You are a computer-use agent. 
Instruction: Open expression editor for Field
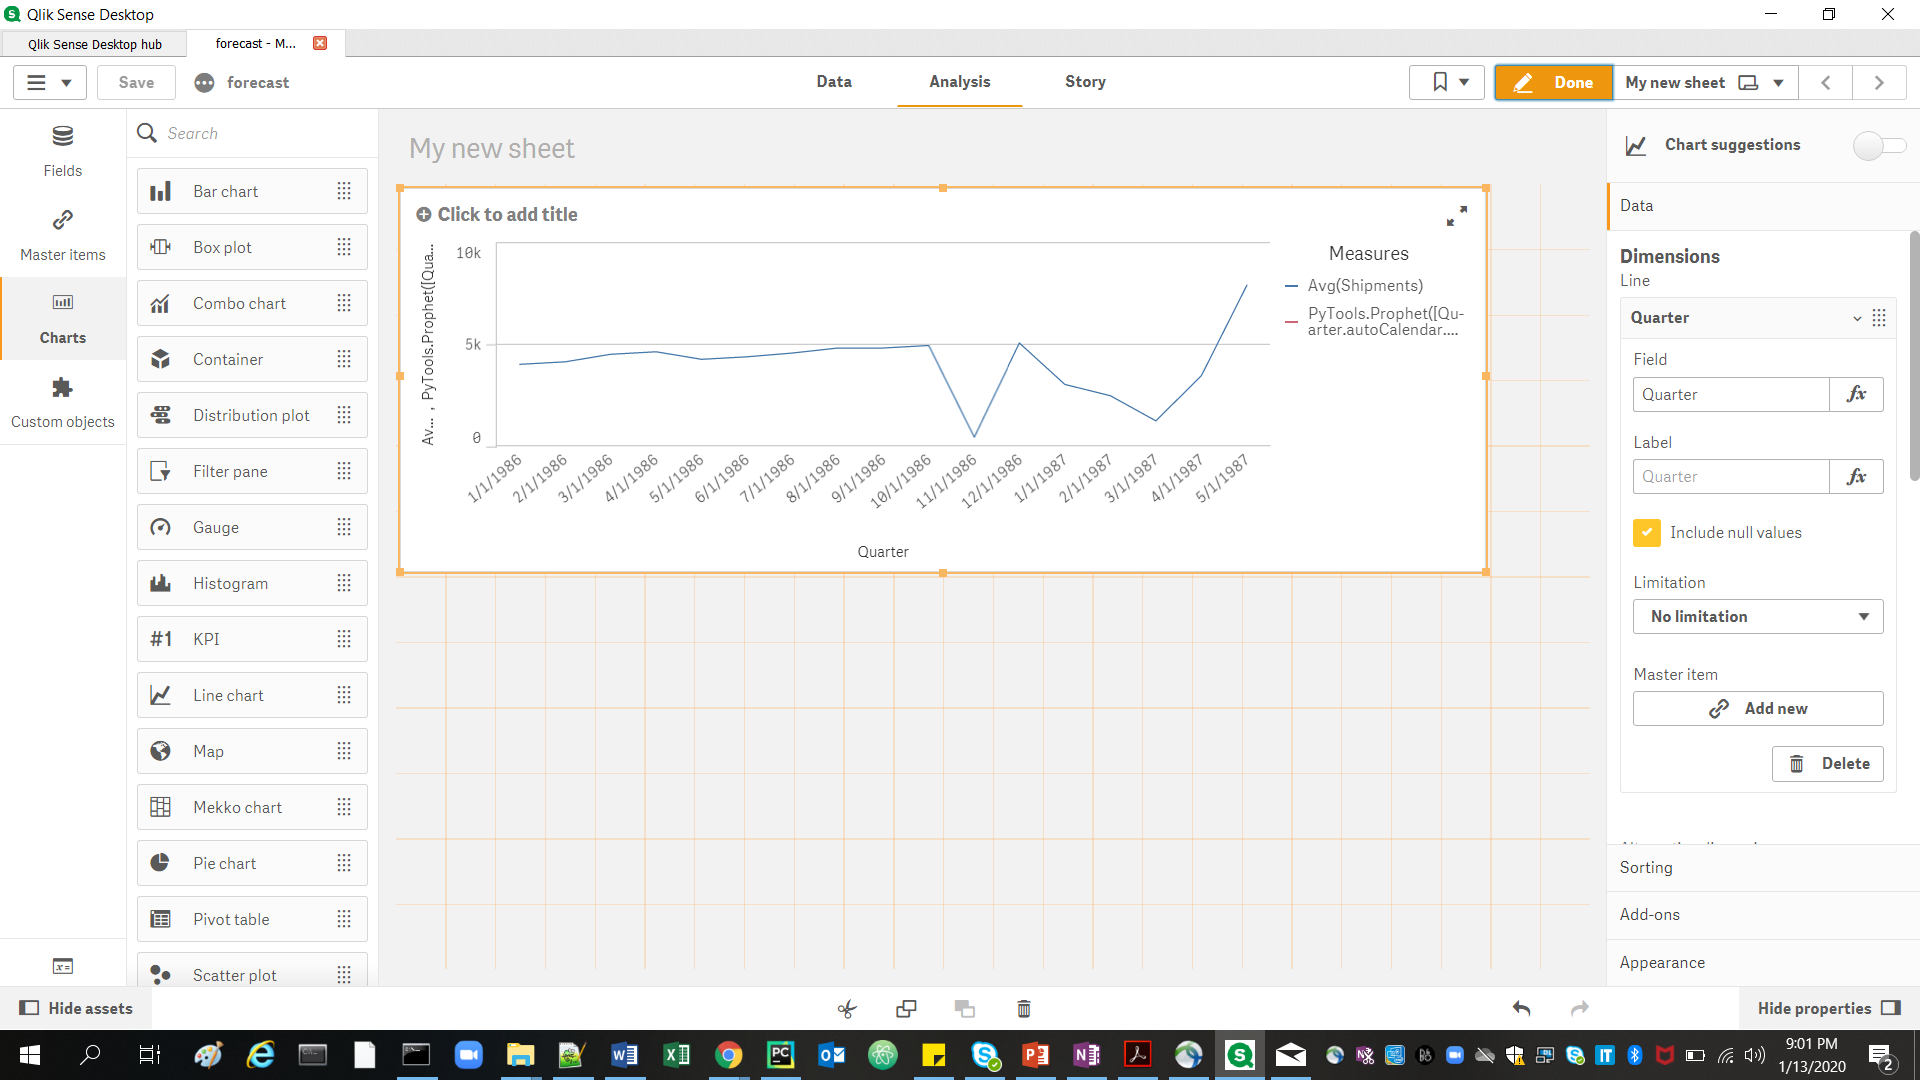pyautogui.click(x=1856, y=394)
